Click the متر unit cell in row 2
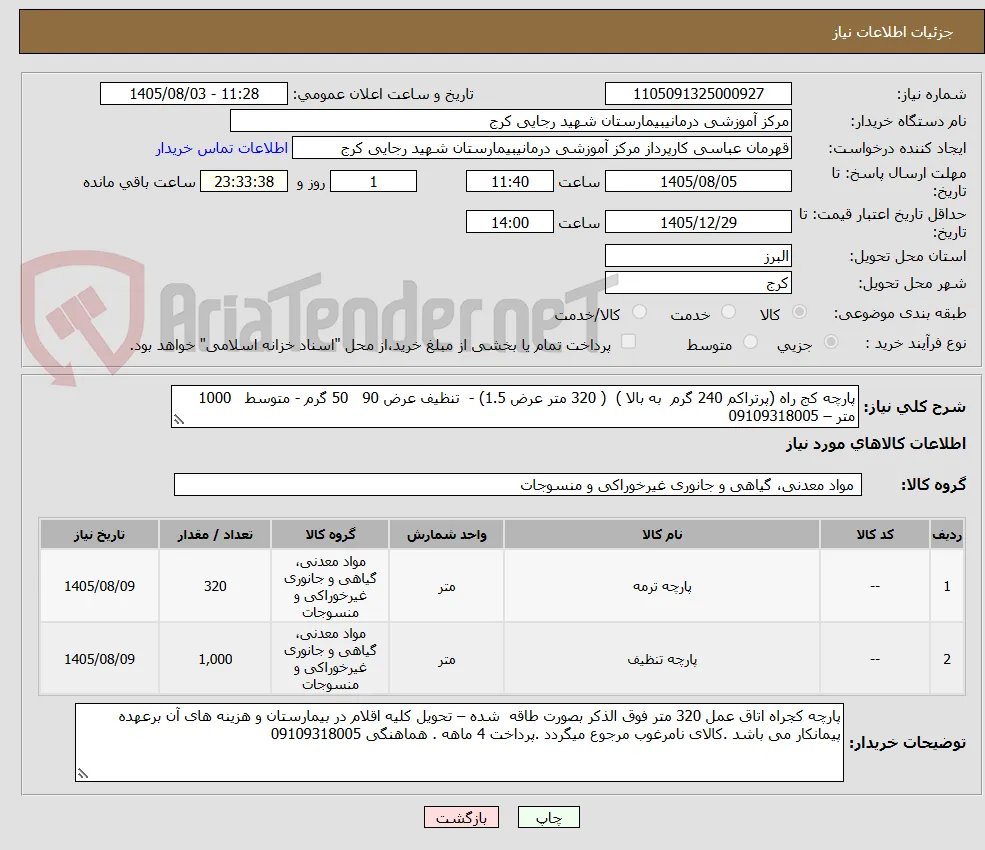The height and width of the screenshot is (850, 985). pyautogui.click(x=446, y=659)
